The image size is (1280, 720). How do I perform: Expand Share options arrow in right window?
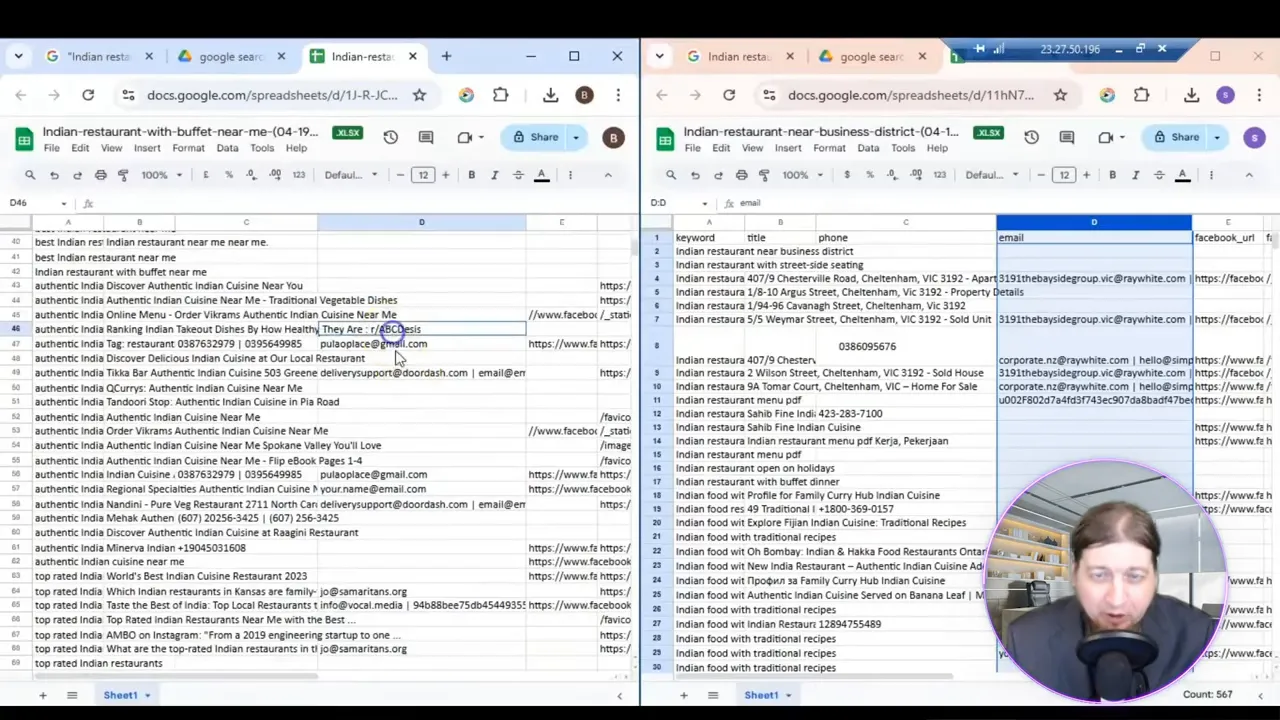pos(1217,137)
